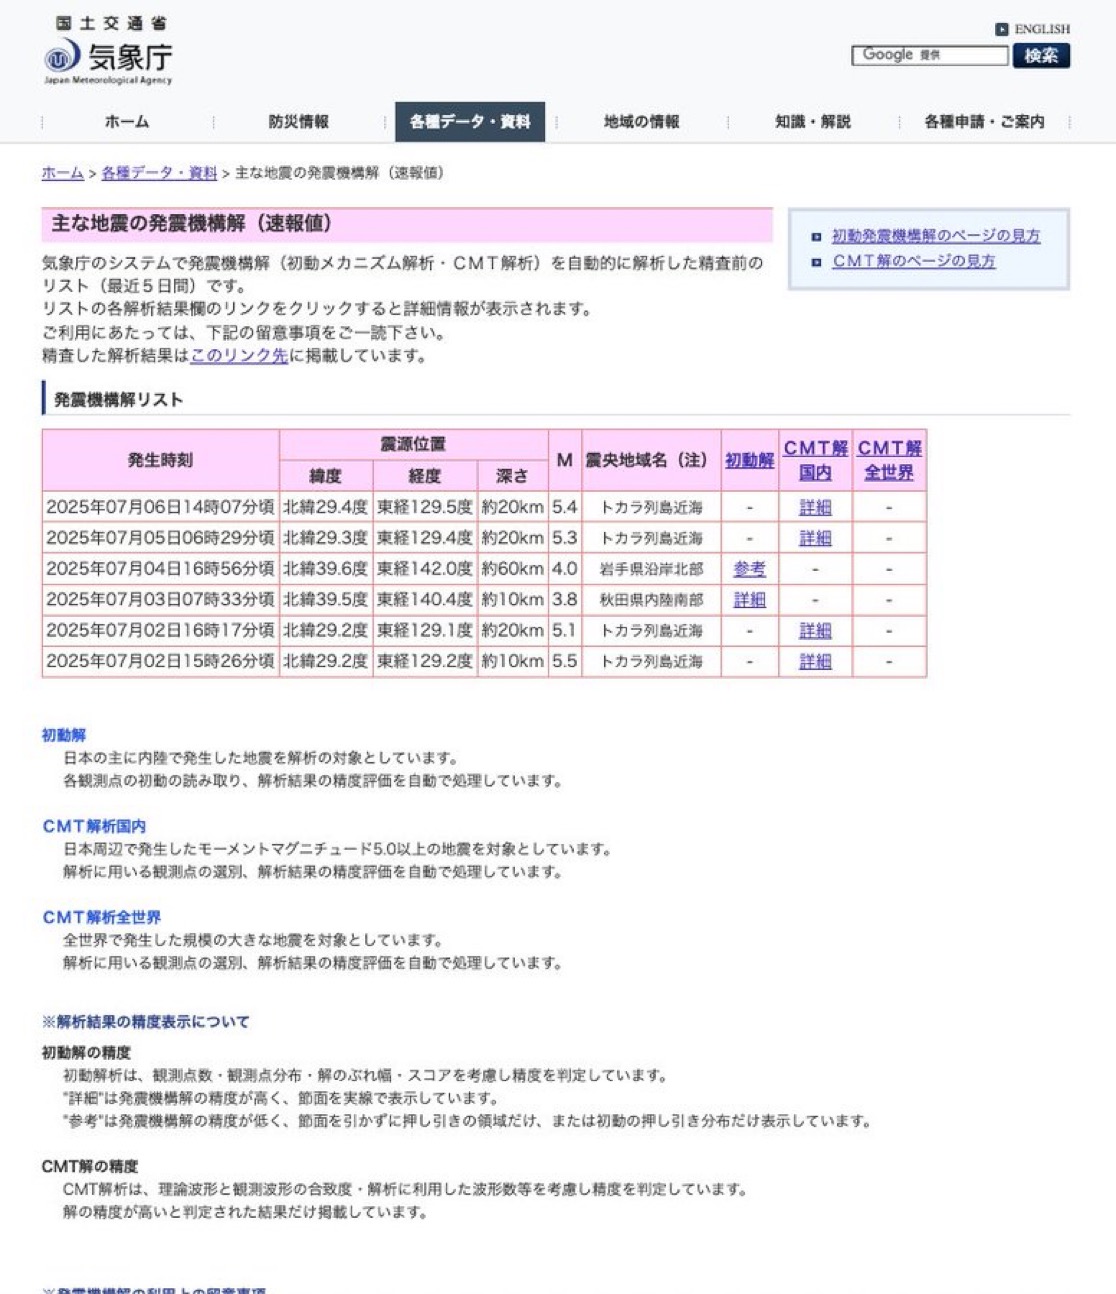1116x1294 pixels.
Task: Click the 2025年07月06日14時07分頃 cell
Action: click(160, 507)
